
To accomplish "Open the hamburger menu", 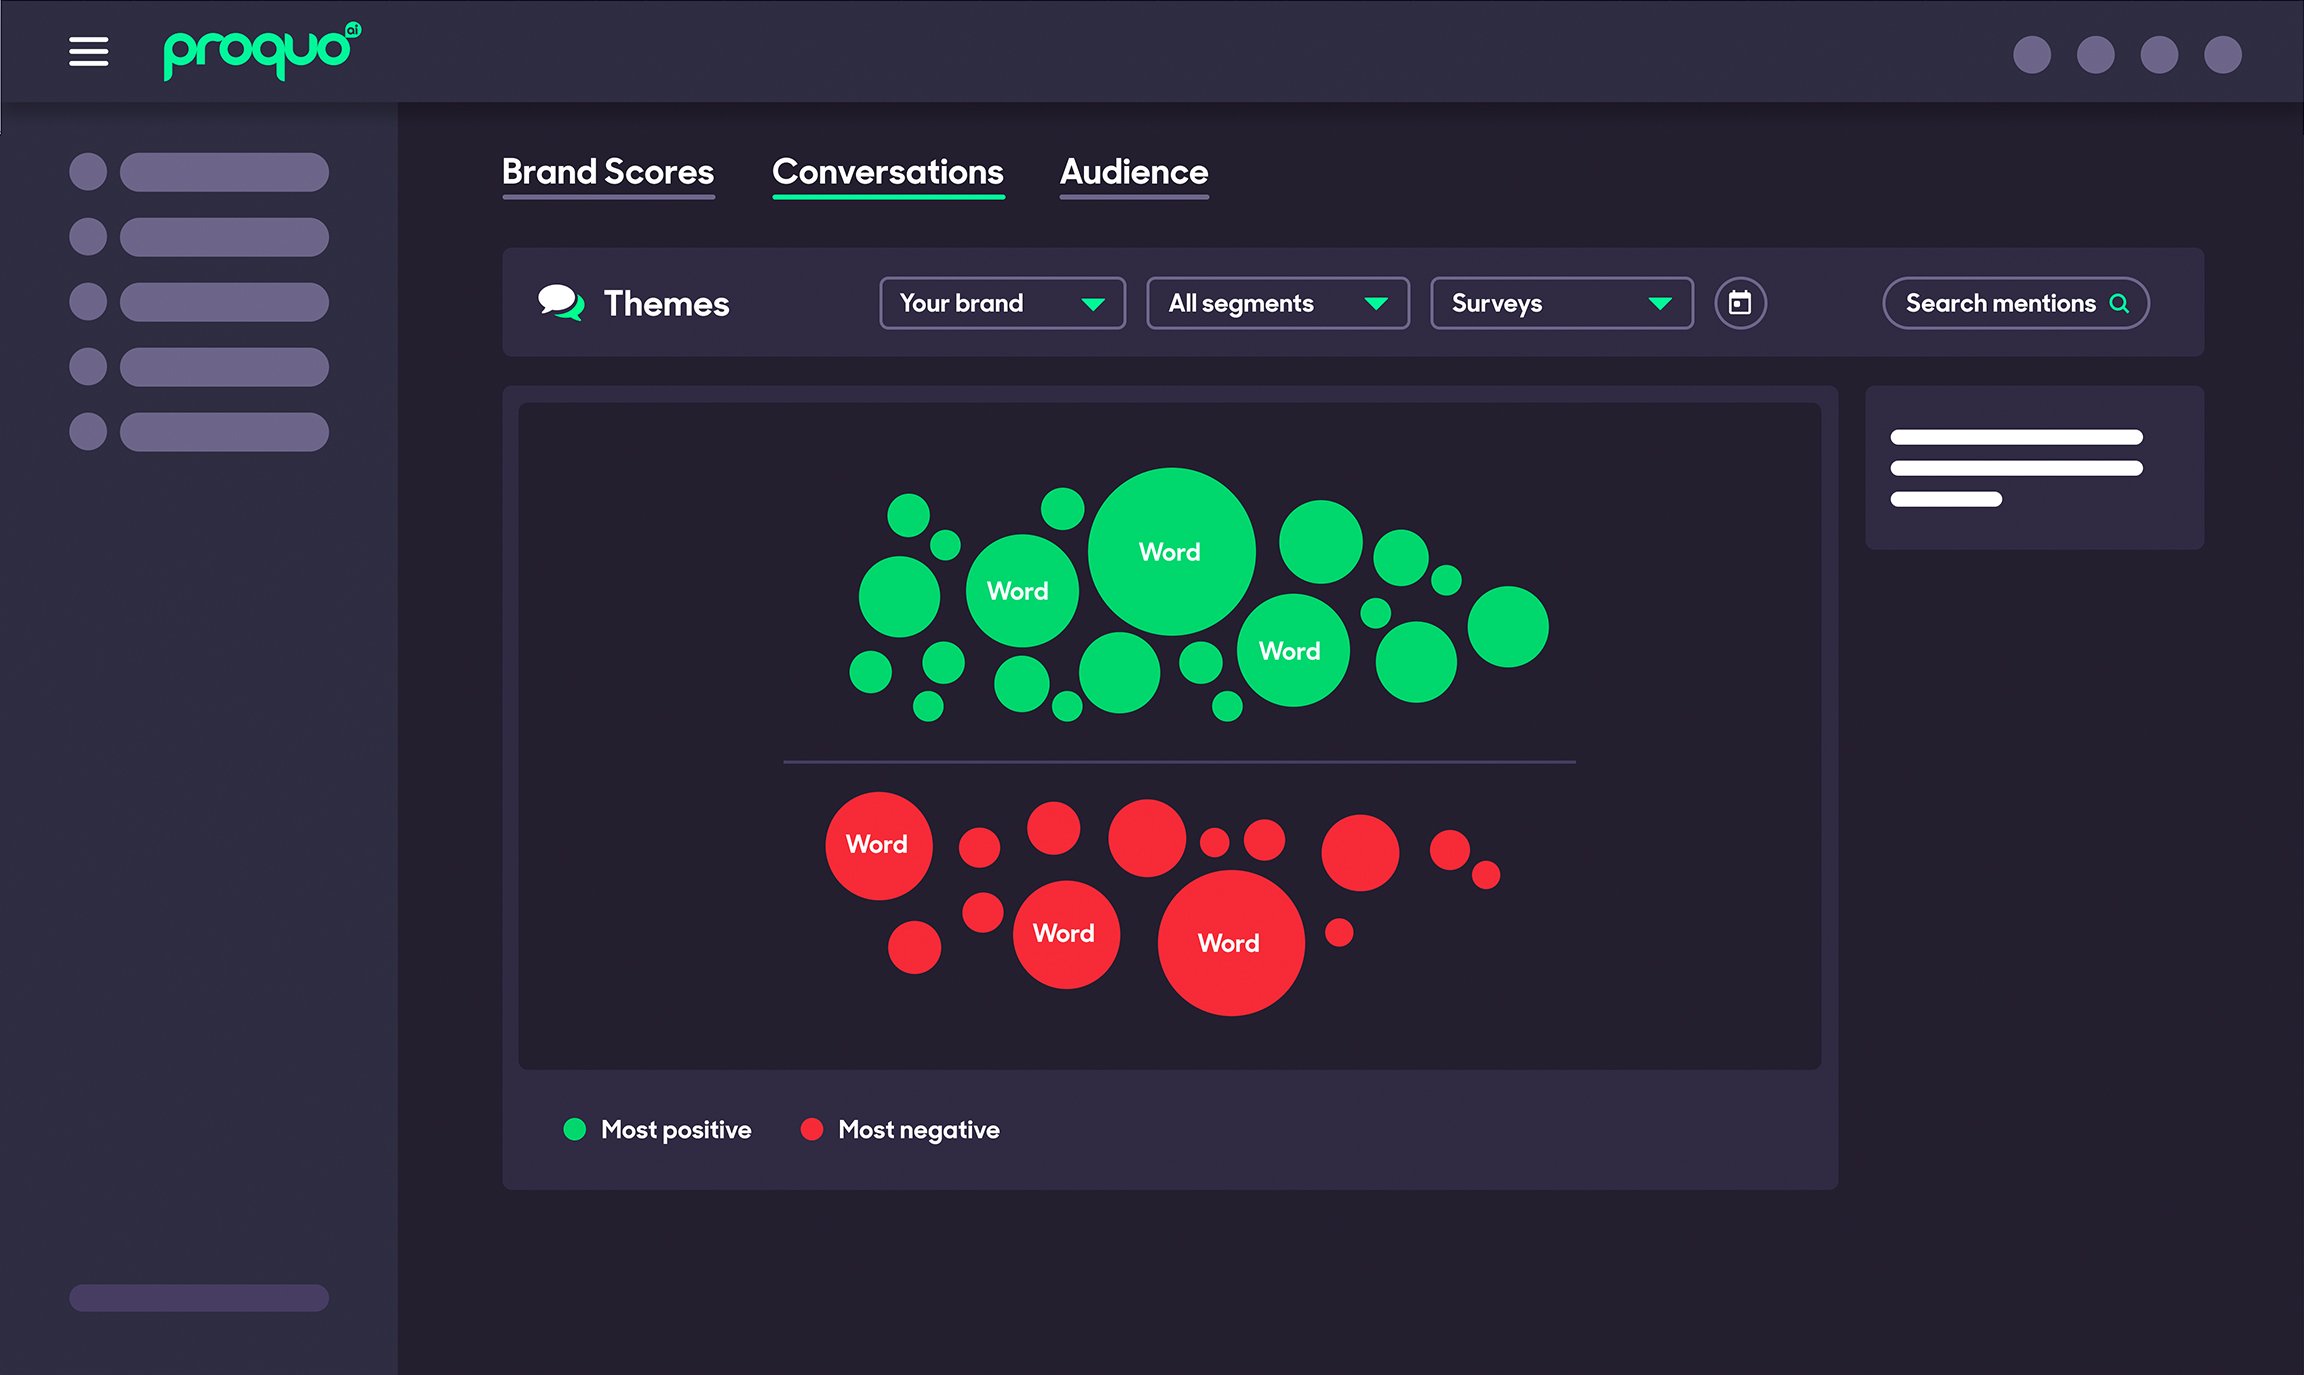I will coord(88,51).
